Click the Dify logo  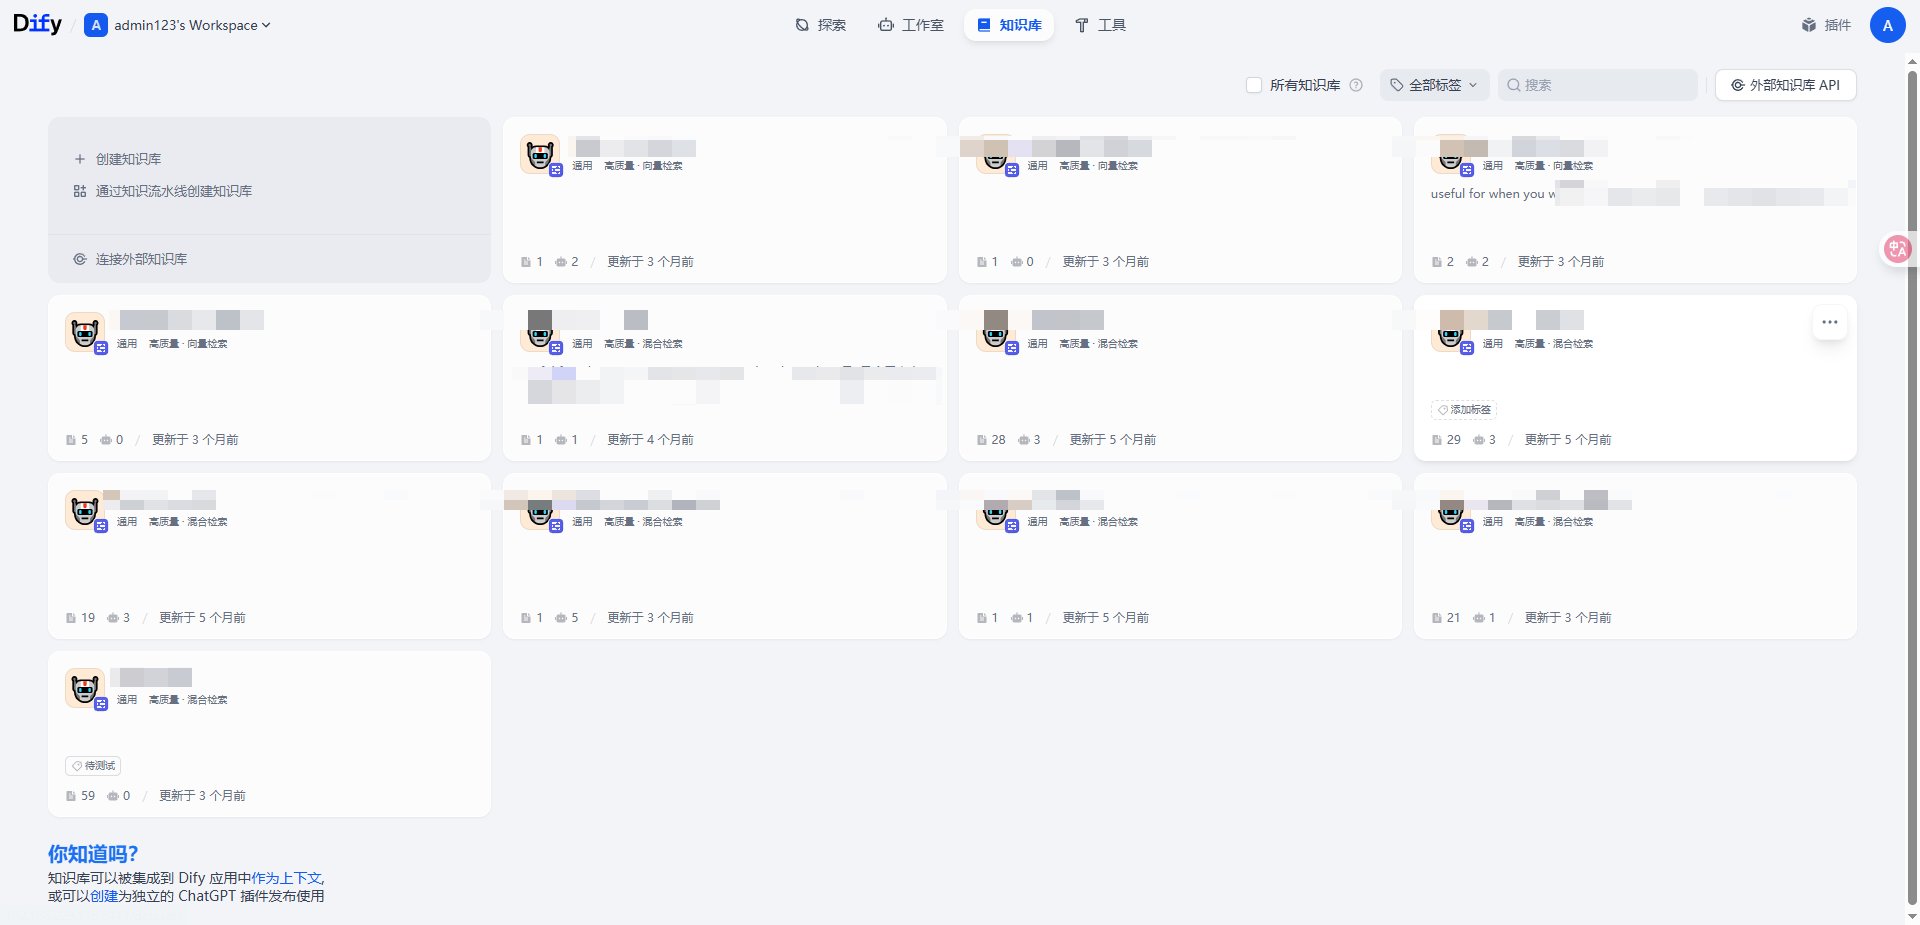[x=37, y=24]
